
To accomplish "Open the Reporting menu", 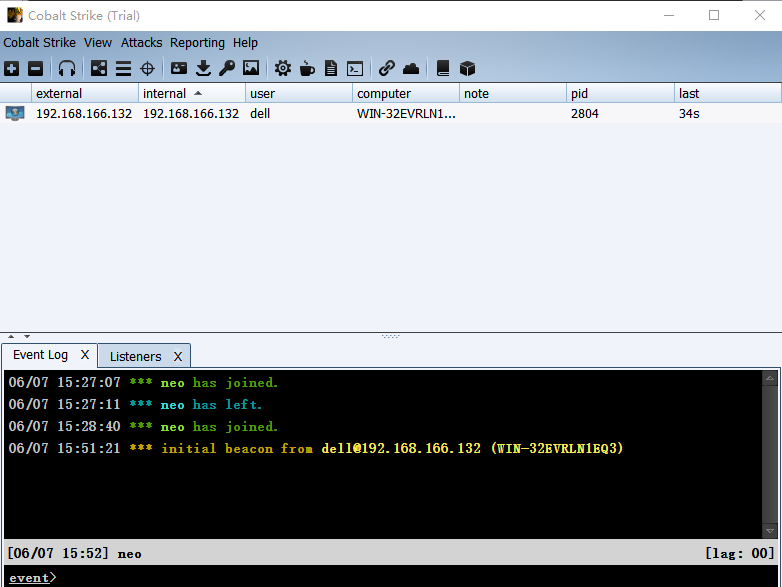I will tap(197, 43).
